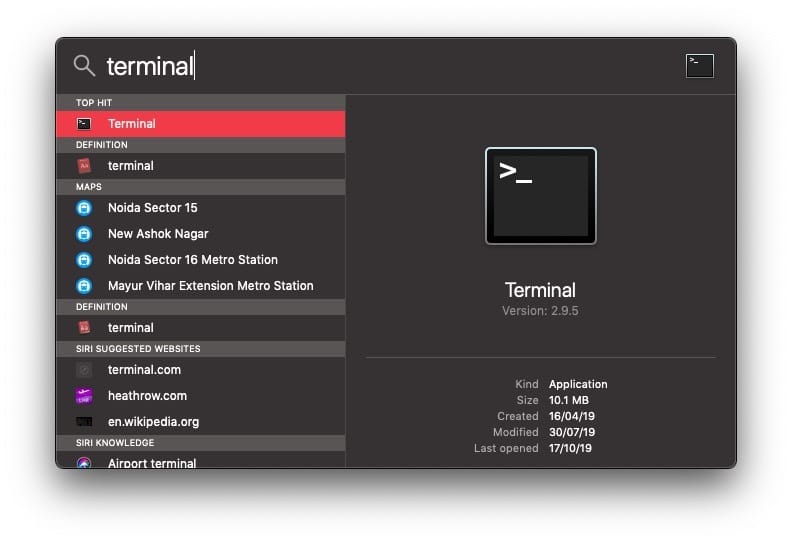This screenshot has width=792, height=542.
Task: Click the Siri Suggested Websites section header
Action: tap(138, 349)
